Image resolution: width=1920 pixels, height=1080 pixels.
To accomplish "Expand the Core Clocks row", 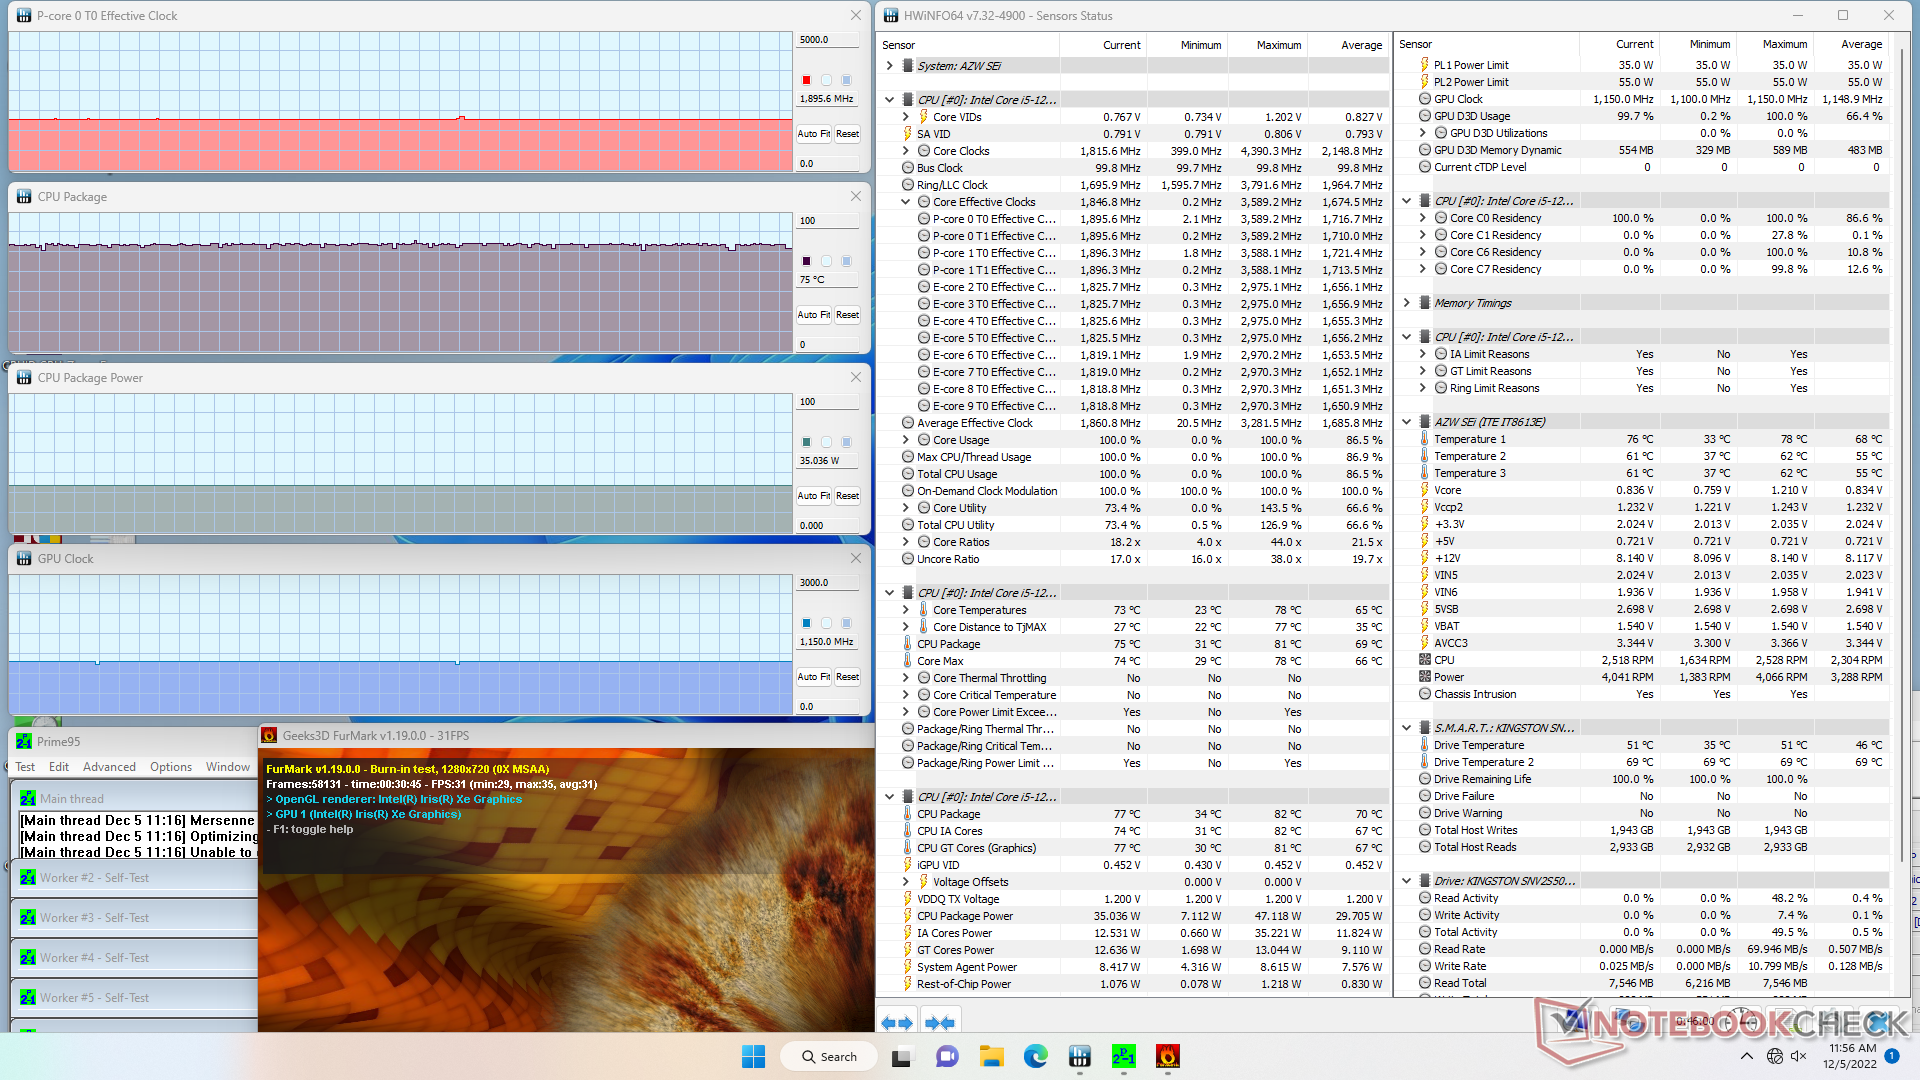I will [906, 151].
